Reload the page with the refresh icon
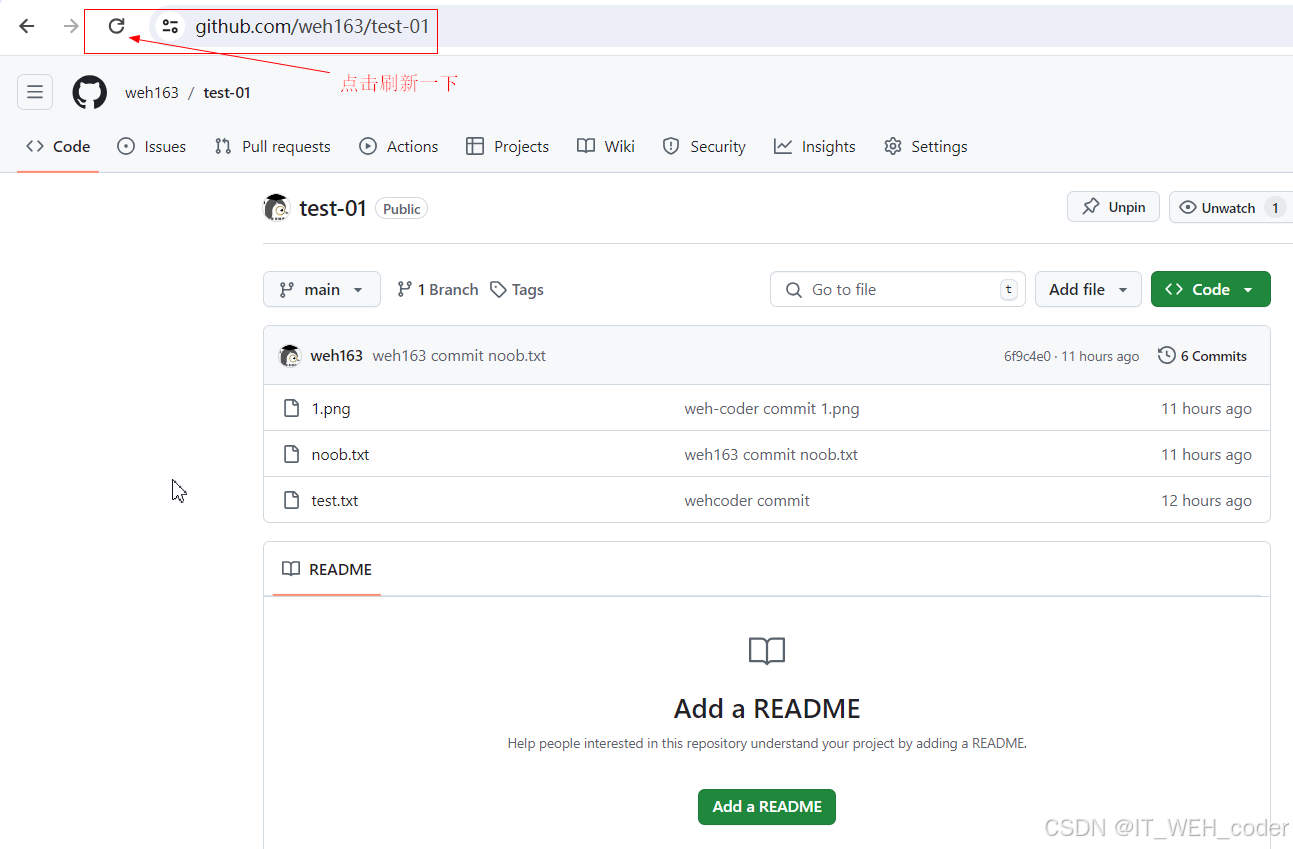The width and height of the screenshot is (1293, 849). pos(116,26)
